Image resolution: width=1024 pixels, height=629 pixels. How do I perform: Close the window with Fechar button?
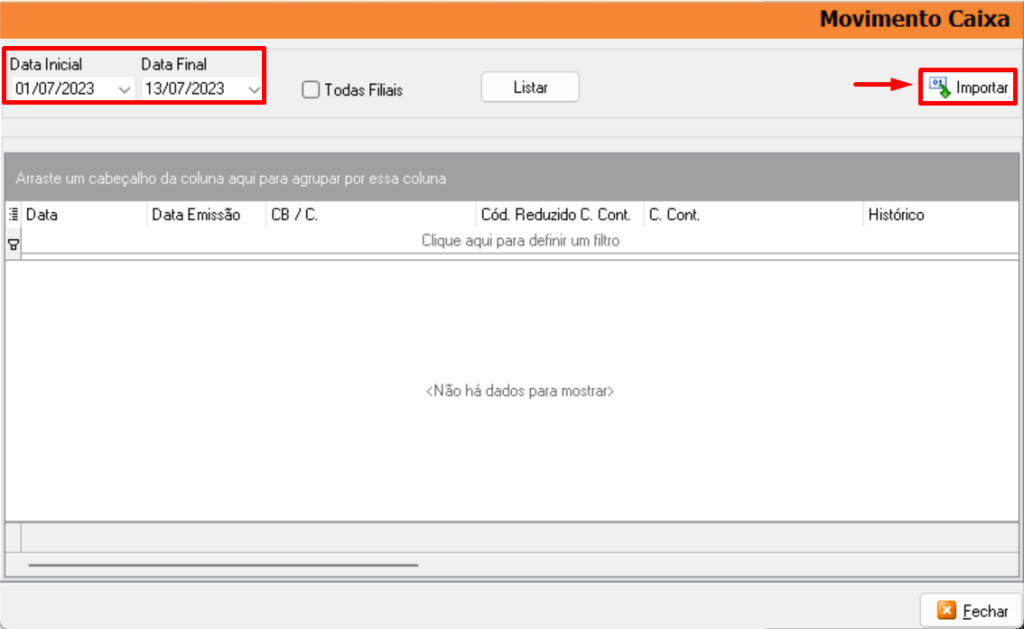[971, 611]
